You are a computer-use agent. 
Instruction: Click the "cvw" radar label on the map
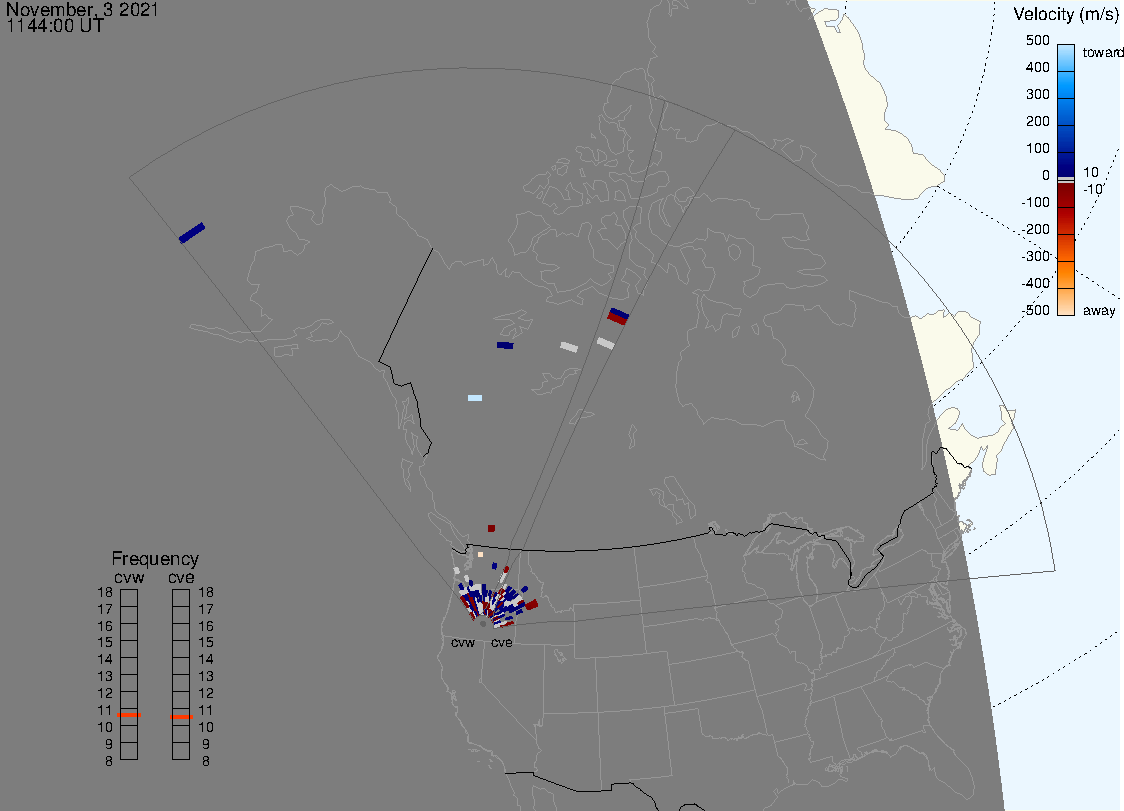[x=463, y=642]
